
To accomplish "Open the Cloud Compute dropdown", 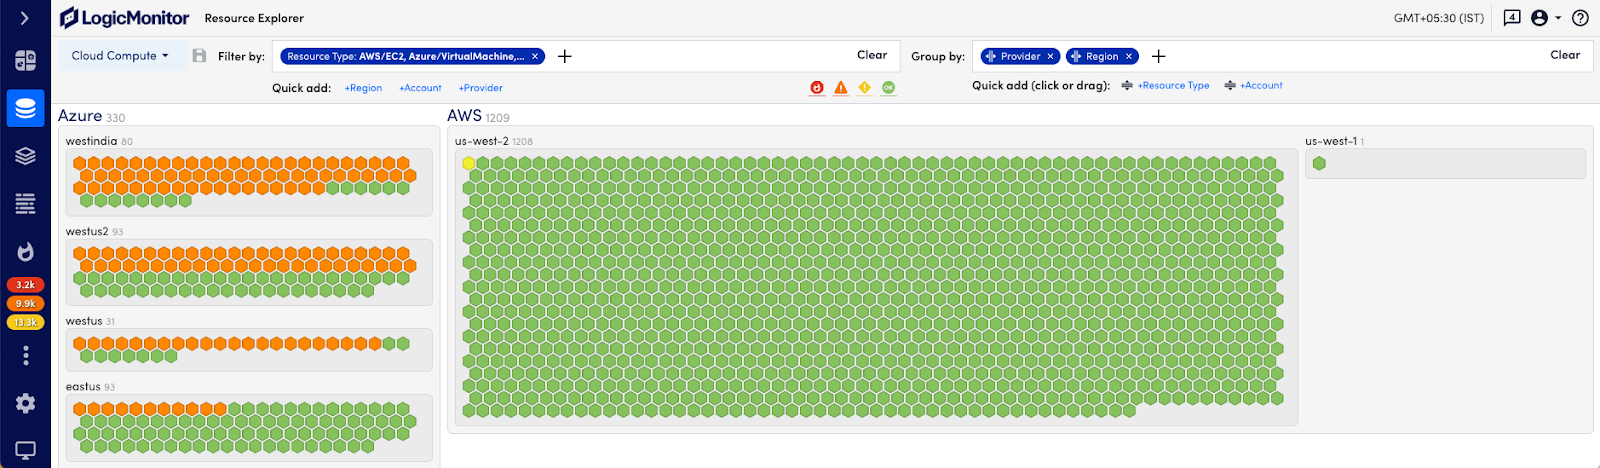I will click(120, 56).
